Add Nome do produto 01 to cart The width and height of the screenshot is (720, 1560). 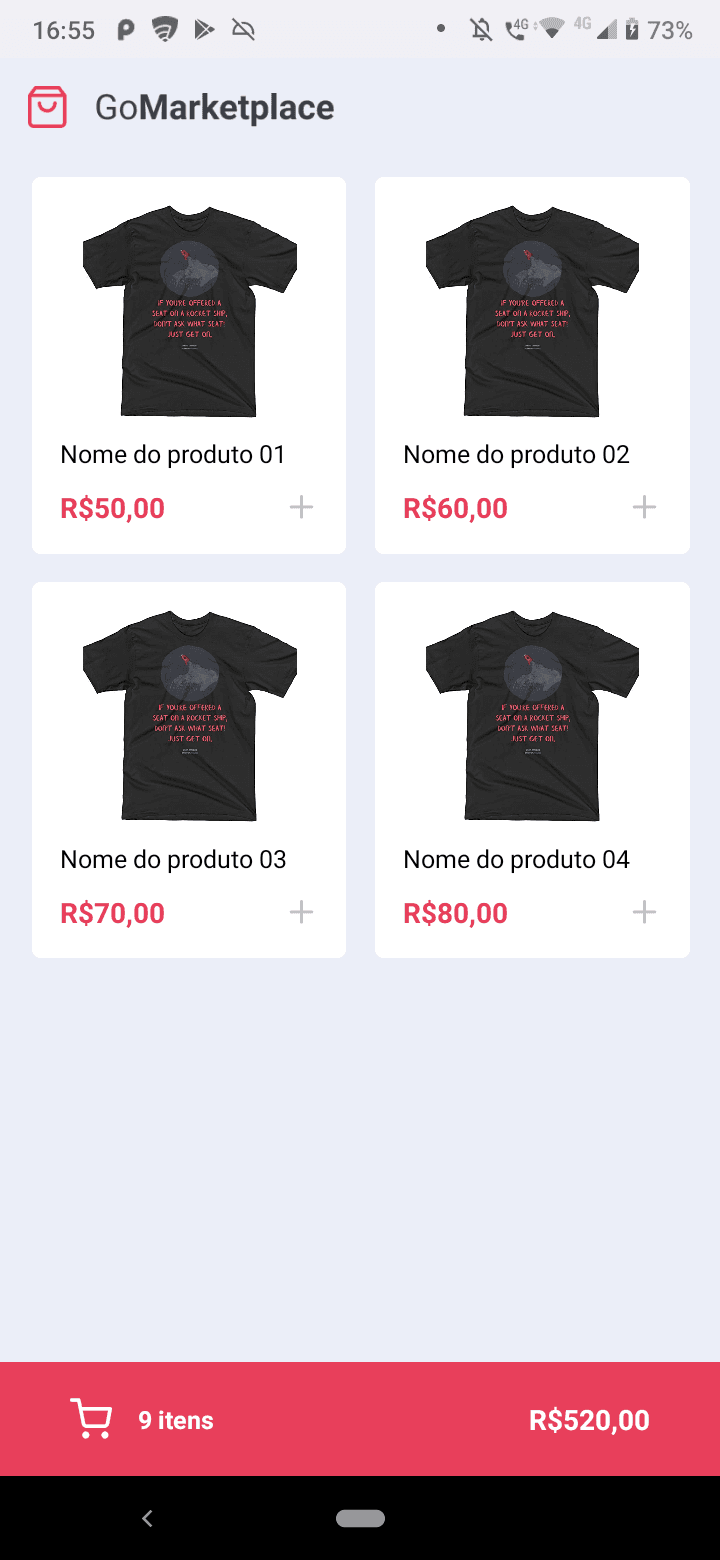pyautogui.click(x=301, y=507)
